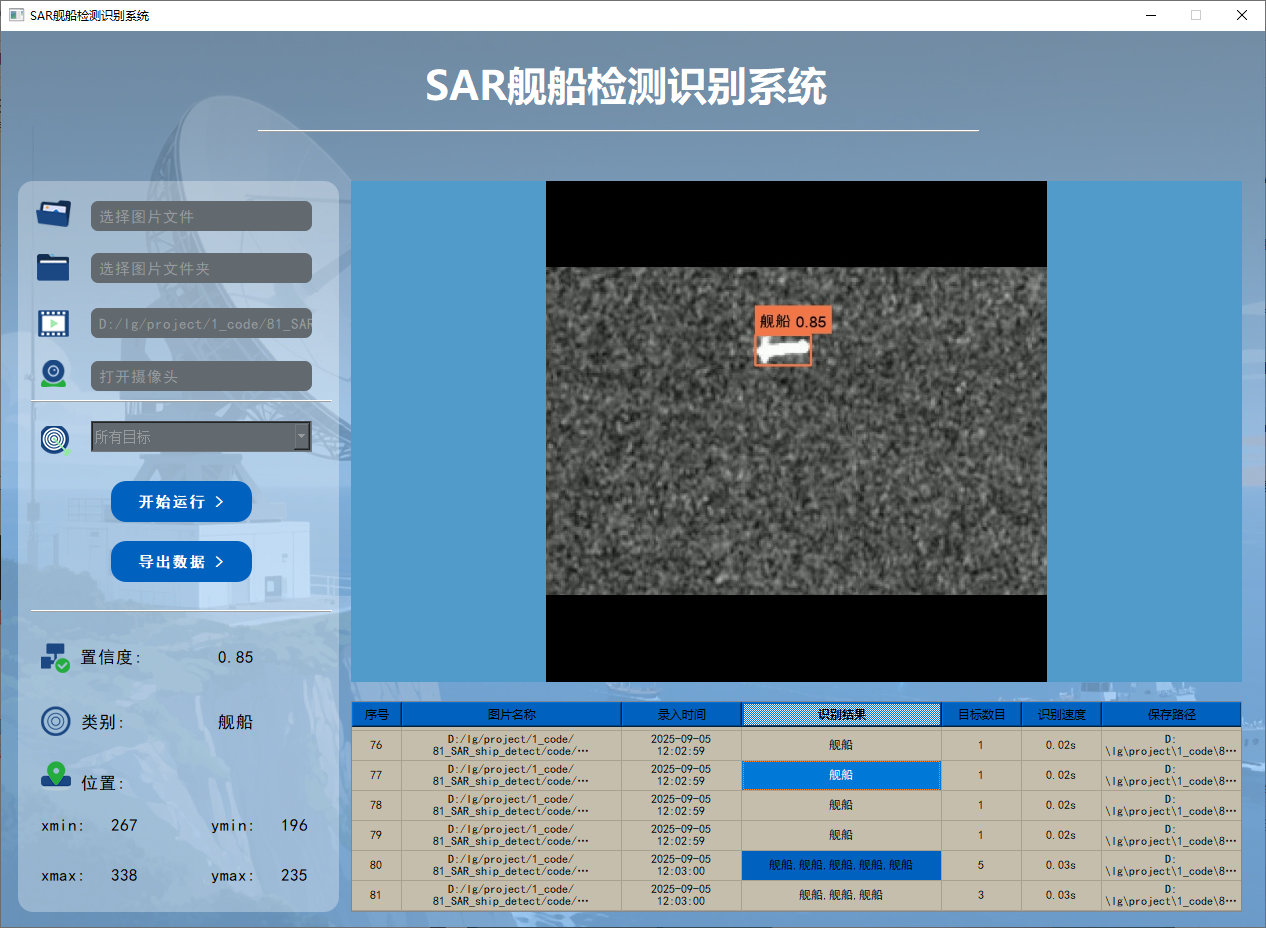Click the five-ship result cell in row 80

(841, 865)
